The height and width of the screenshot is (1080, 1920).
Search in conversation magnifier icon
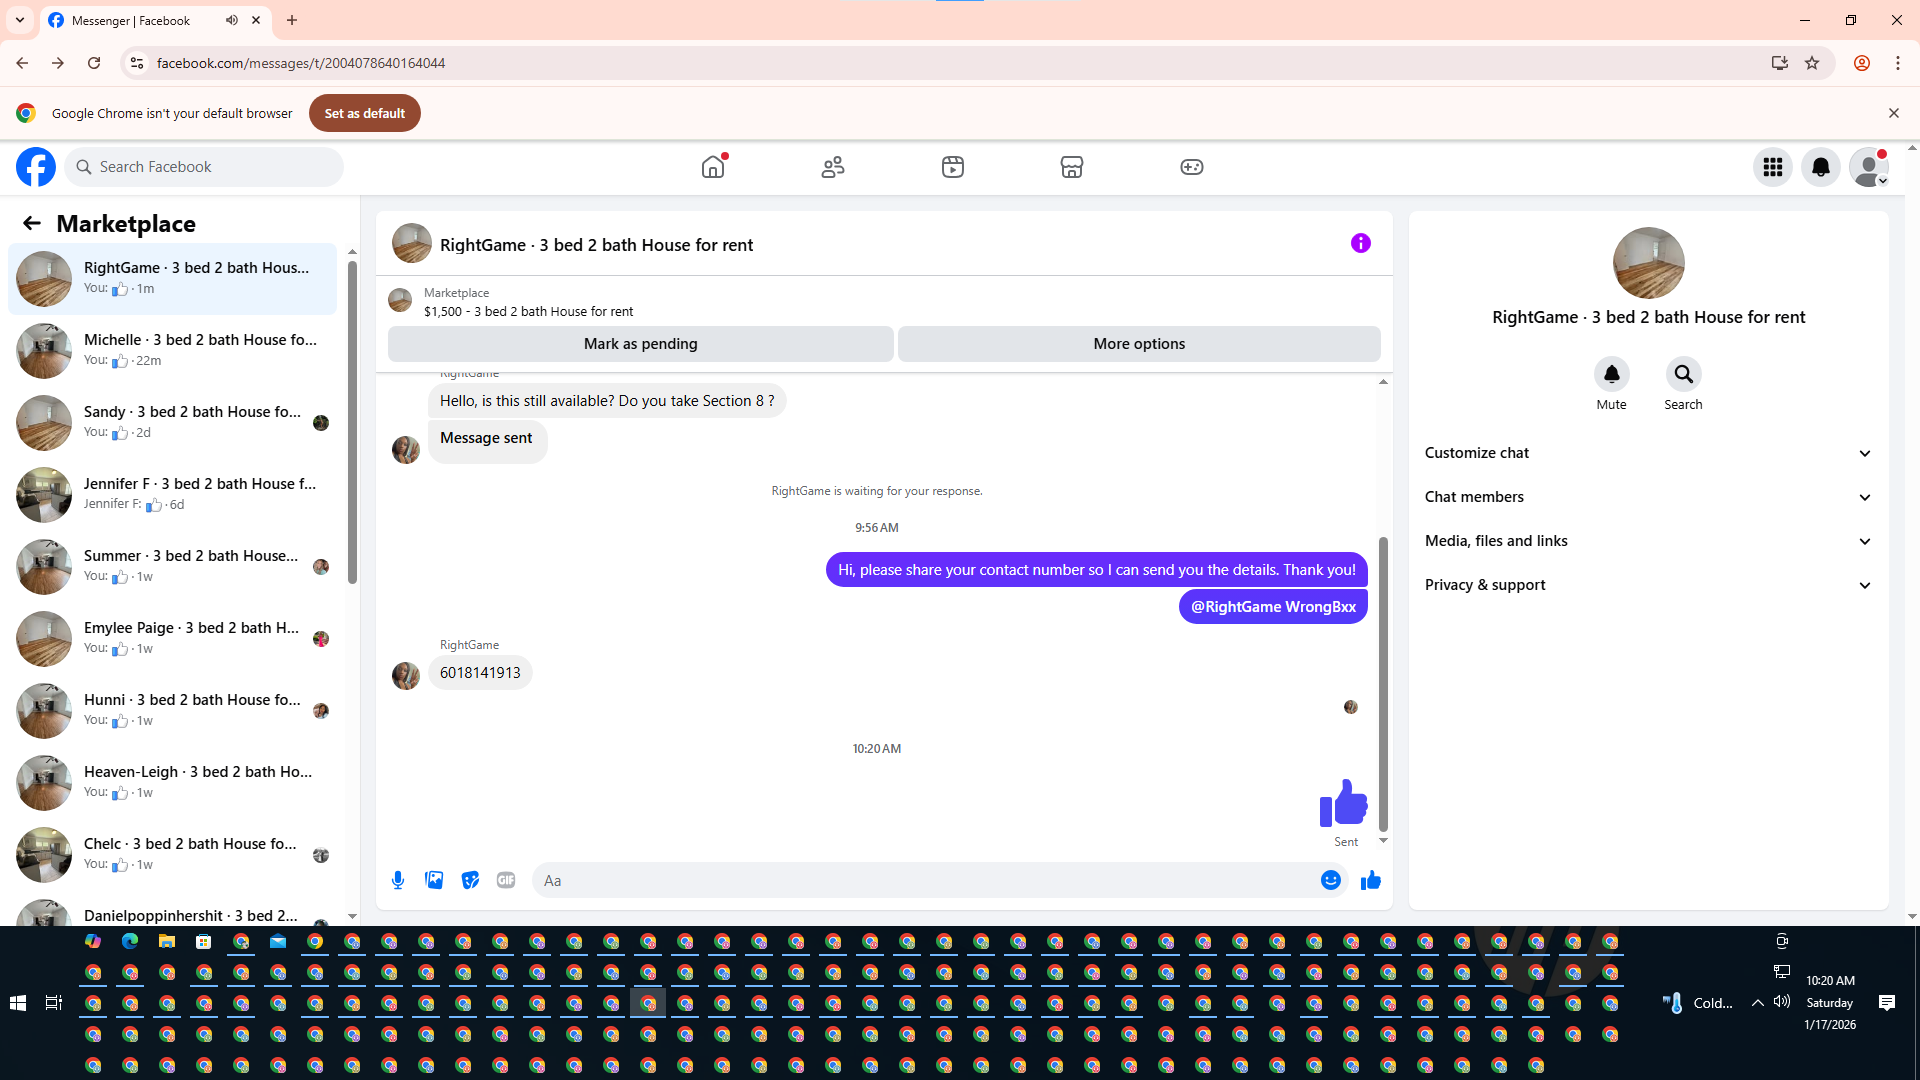1683,374
